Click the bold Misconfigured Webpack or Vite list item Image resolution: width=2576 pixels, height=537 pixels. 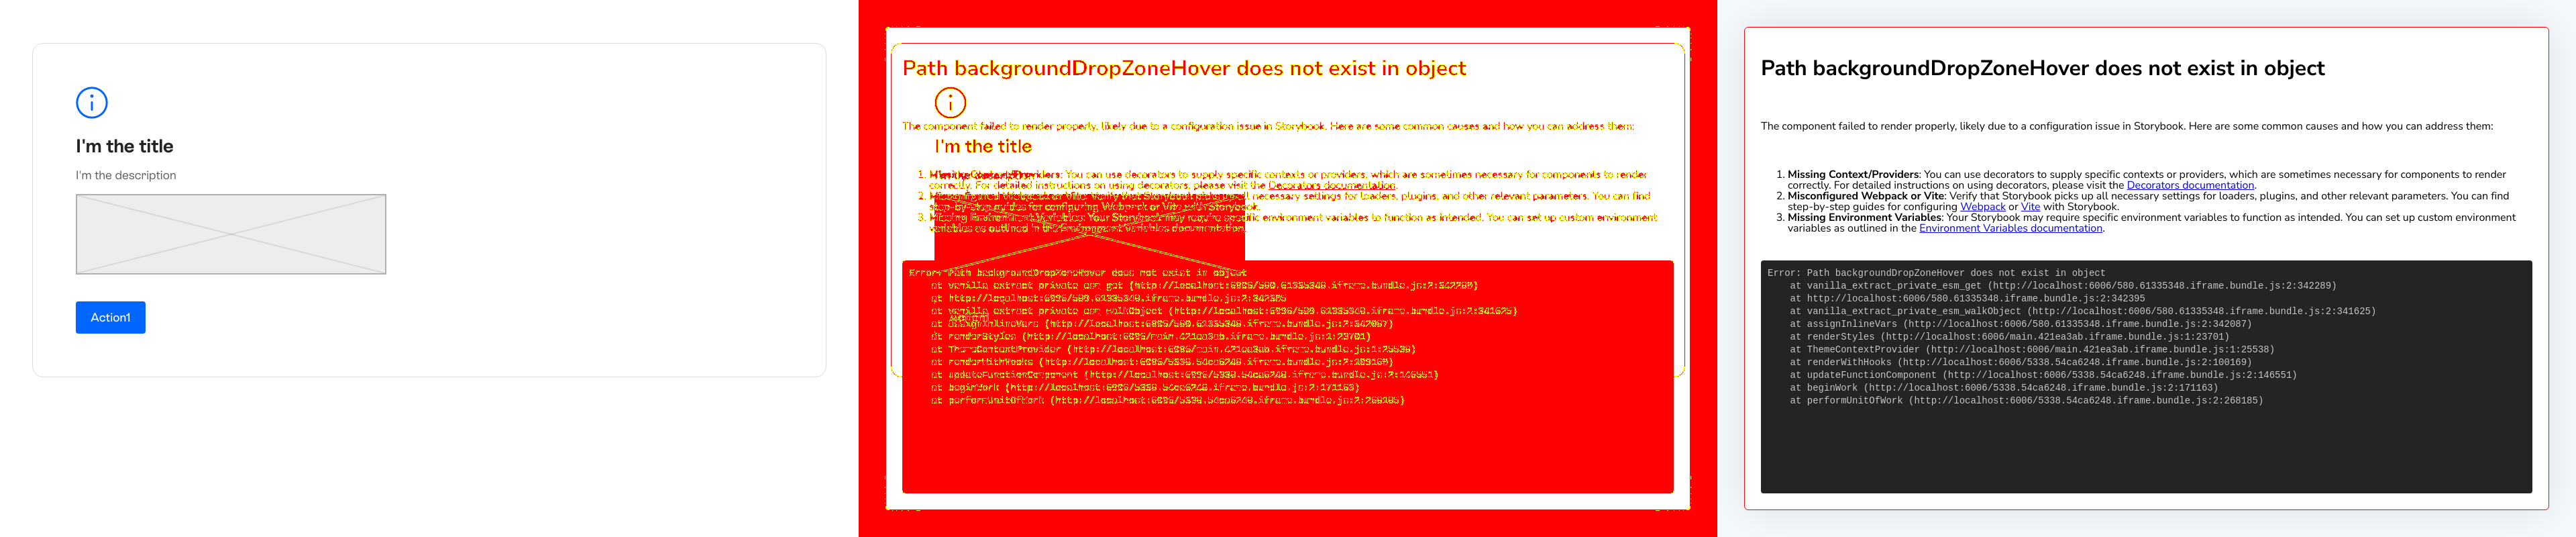click(x=2148, y=201)
